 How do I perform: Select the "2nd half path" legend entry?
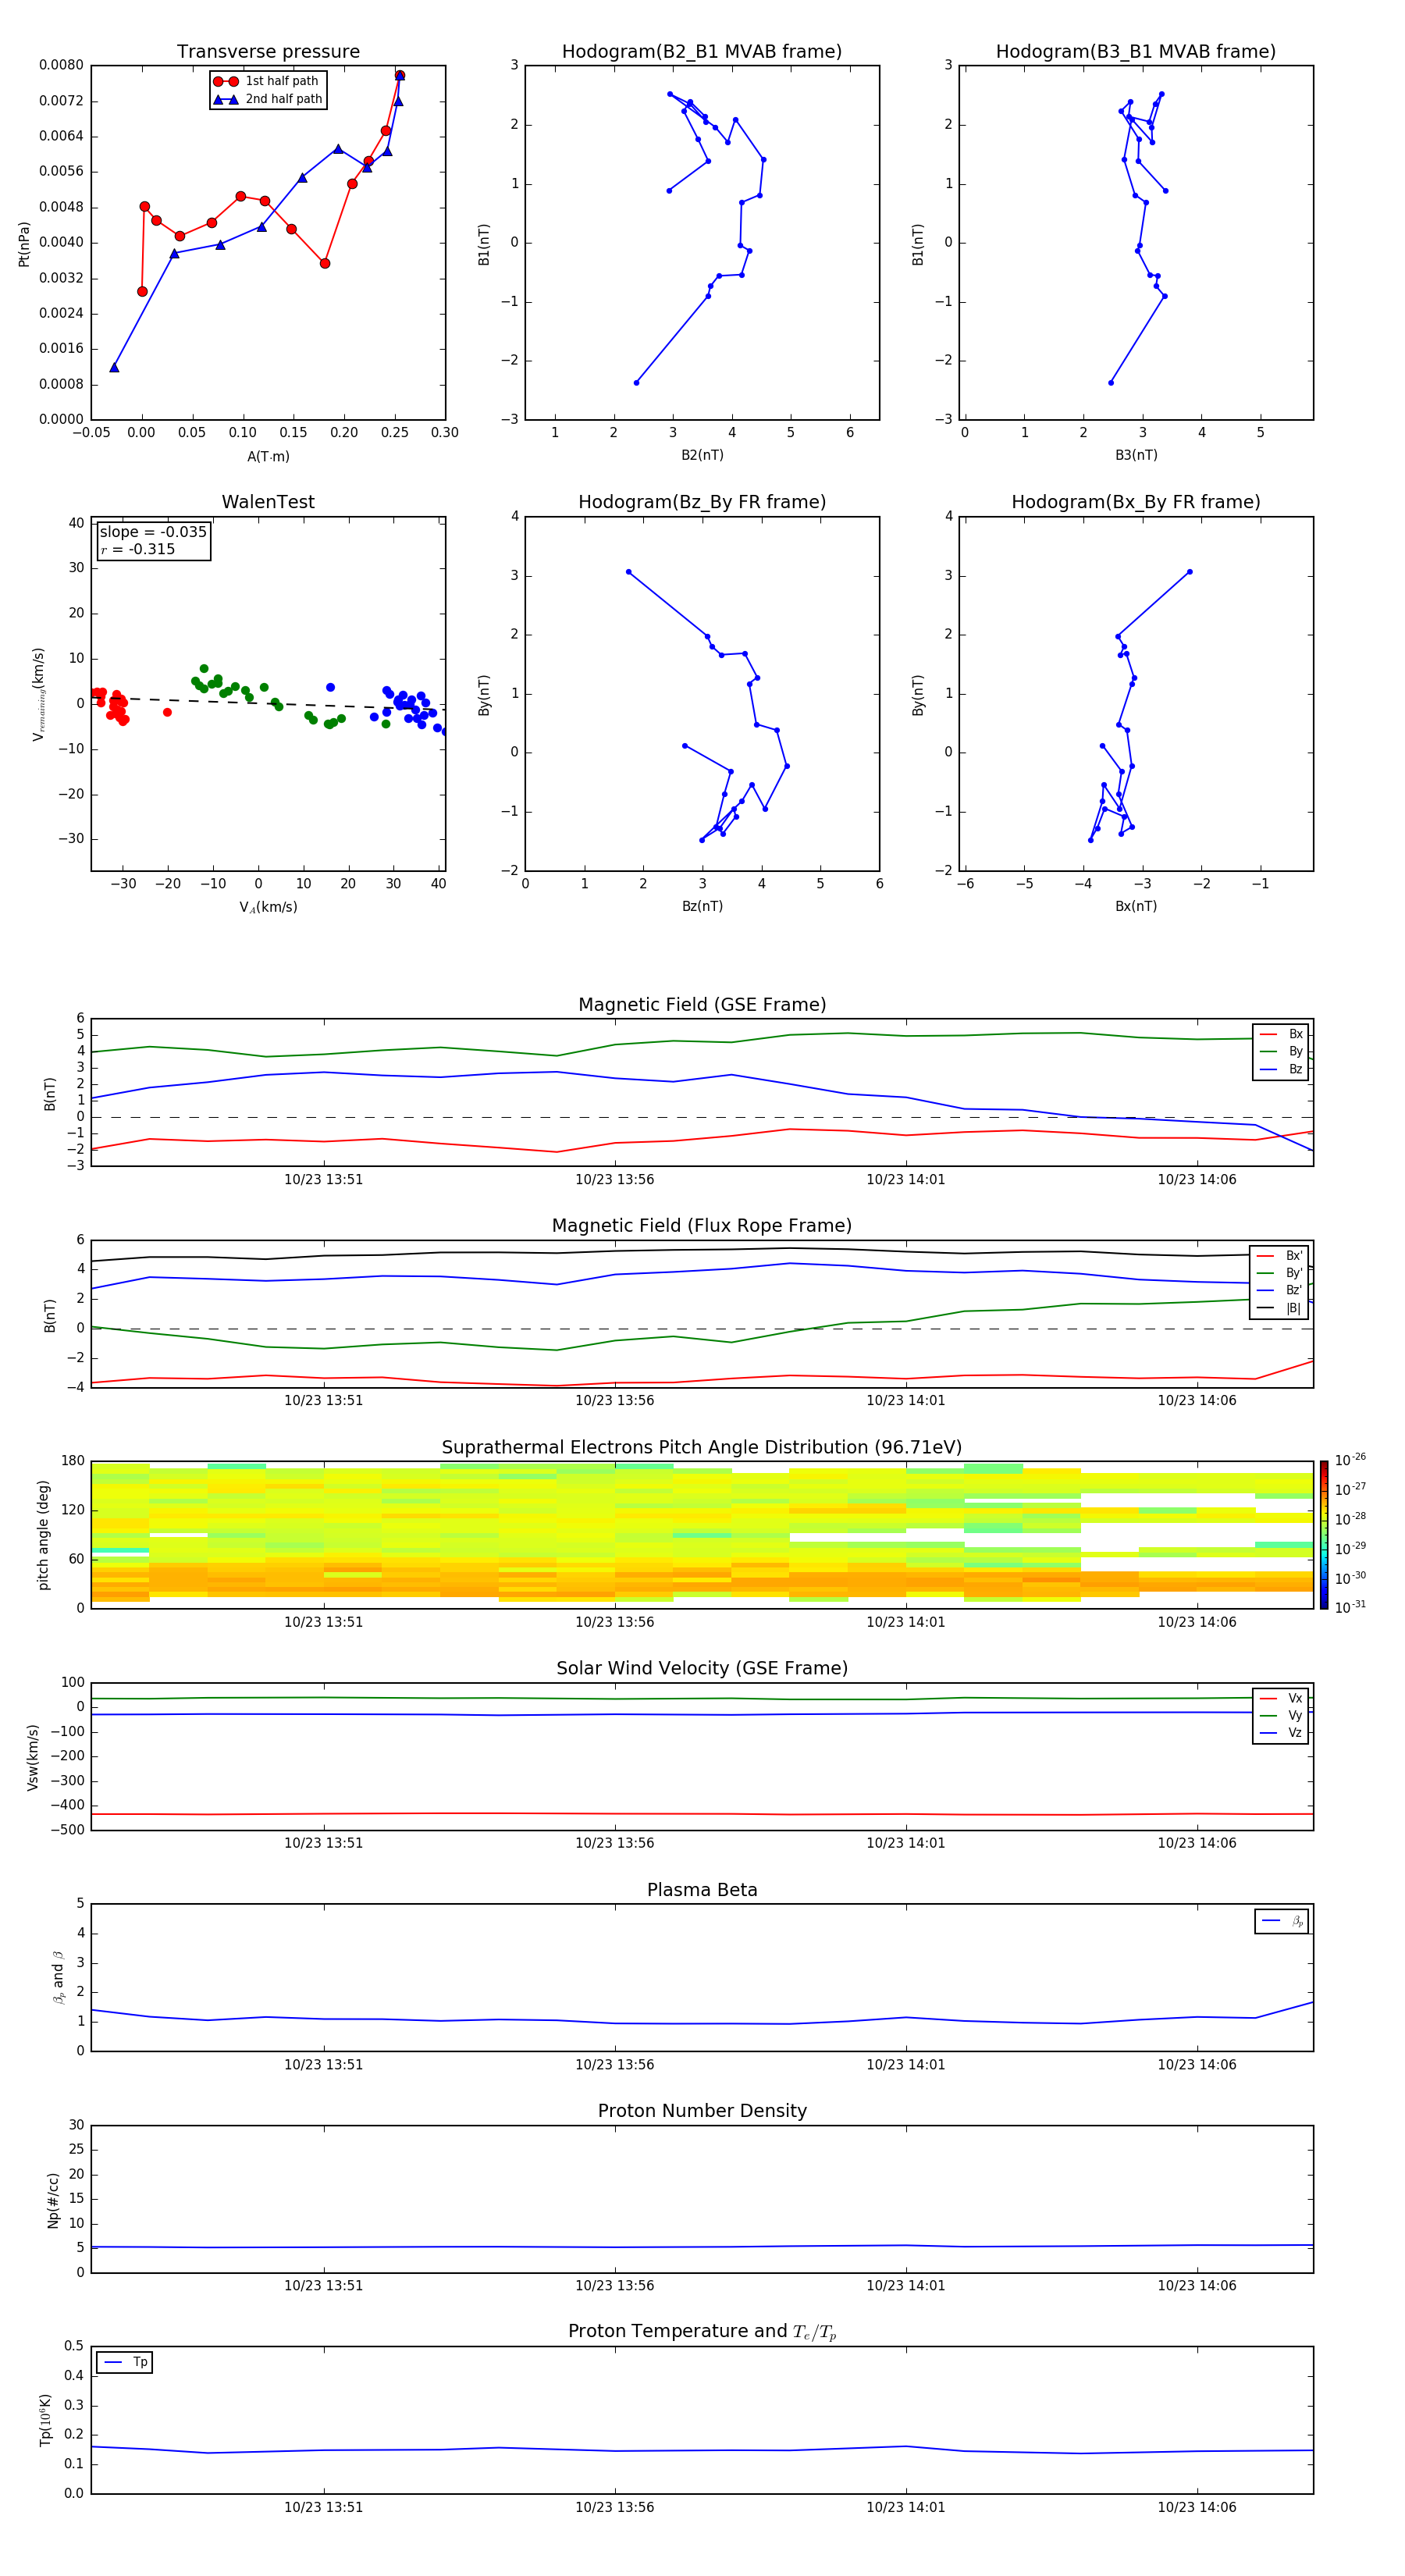[268, 99]
